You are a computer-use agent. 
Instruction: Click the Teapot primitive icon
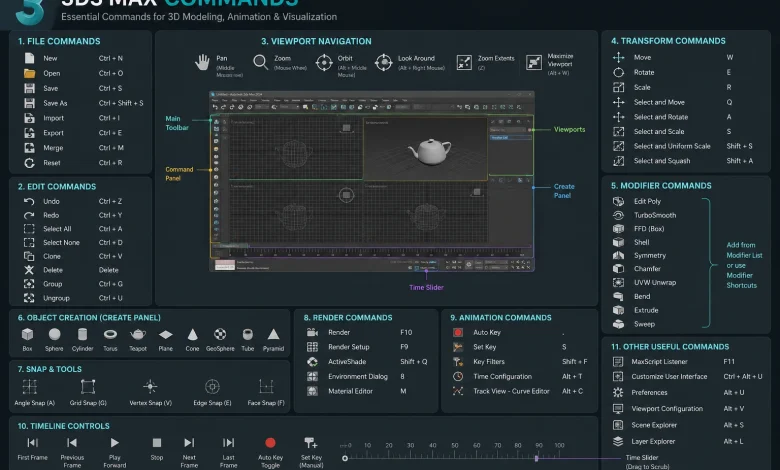pyautogui.click(x=138, y=334)
